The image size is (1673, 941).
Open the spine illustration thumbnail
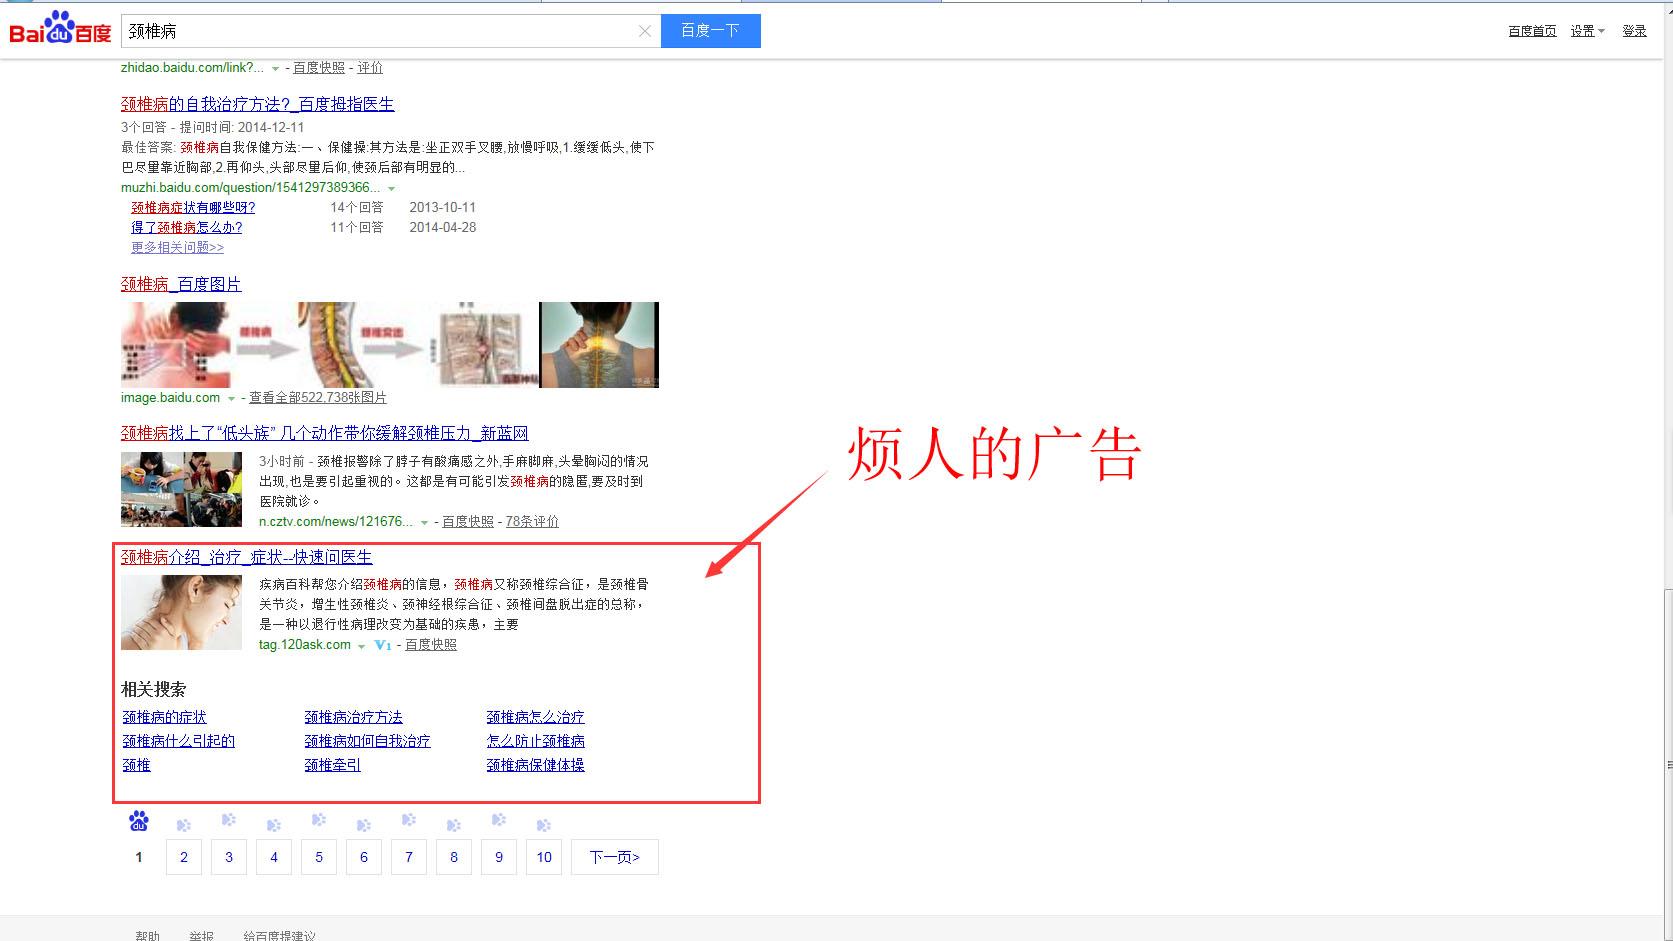point(340,345)
